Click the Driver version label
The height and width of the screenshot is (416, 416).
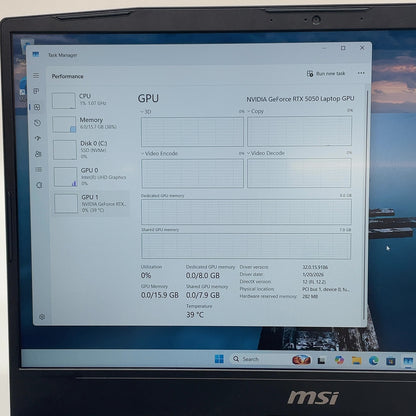[x=254, y=267]
